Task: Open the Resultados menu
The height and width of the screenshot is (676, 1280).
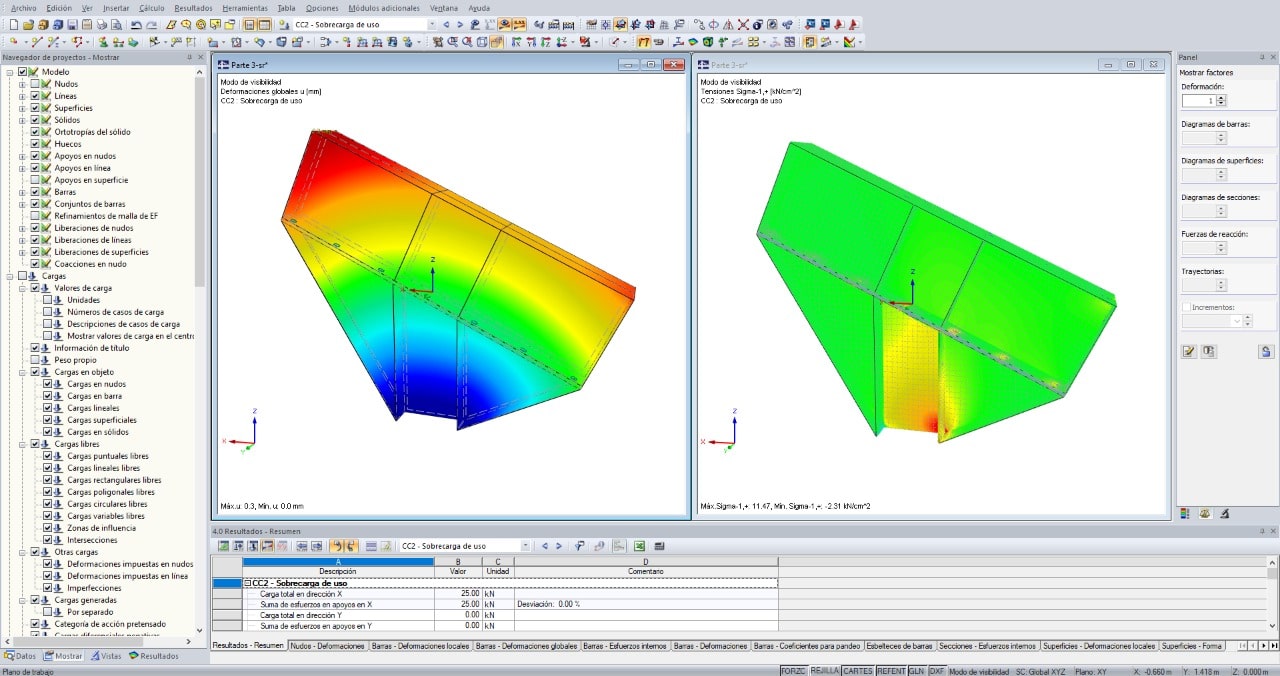Action: [x=193, y=7]
